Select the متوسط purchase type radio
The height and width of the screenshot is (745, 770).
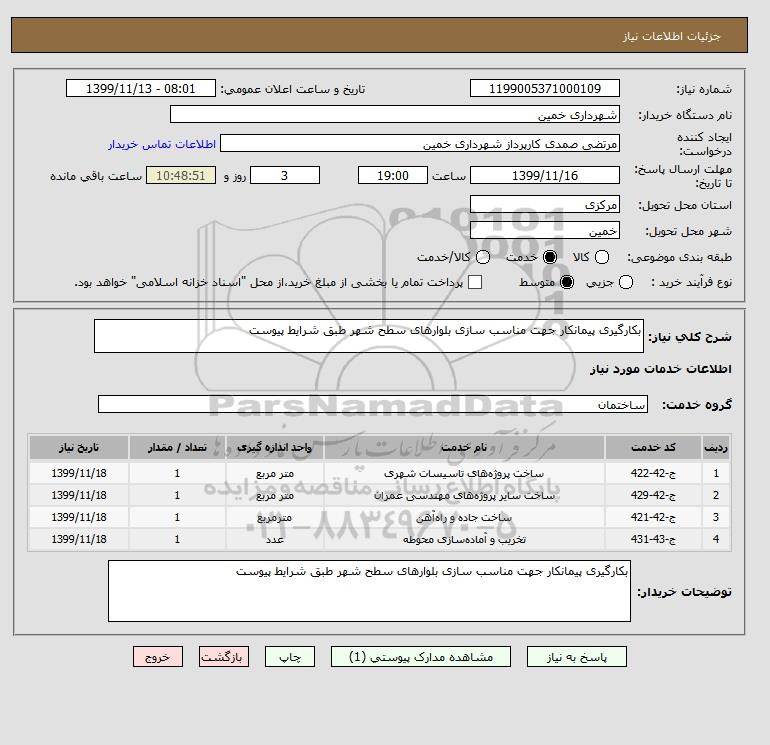[567, 282]
